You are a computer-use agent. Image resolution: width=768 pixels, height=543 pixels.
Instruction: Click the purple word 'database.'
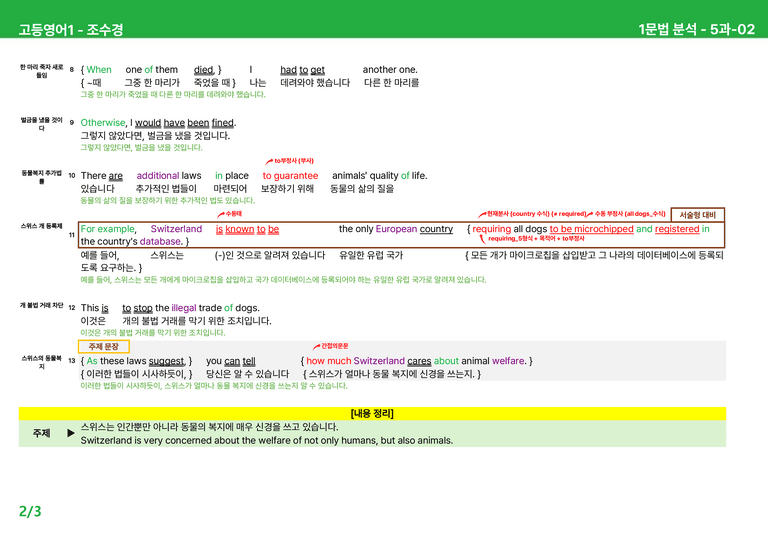161,241
